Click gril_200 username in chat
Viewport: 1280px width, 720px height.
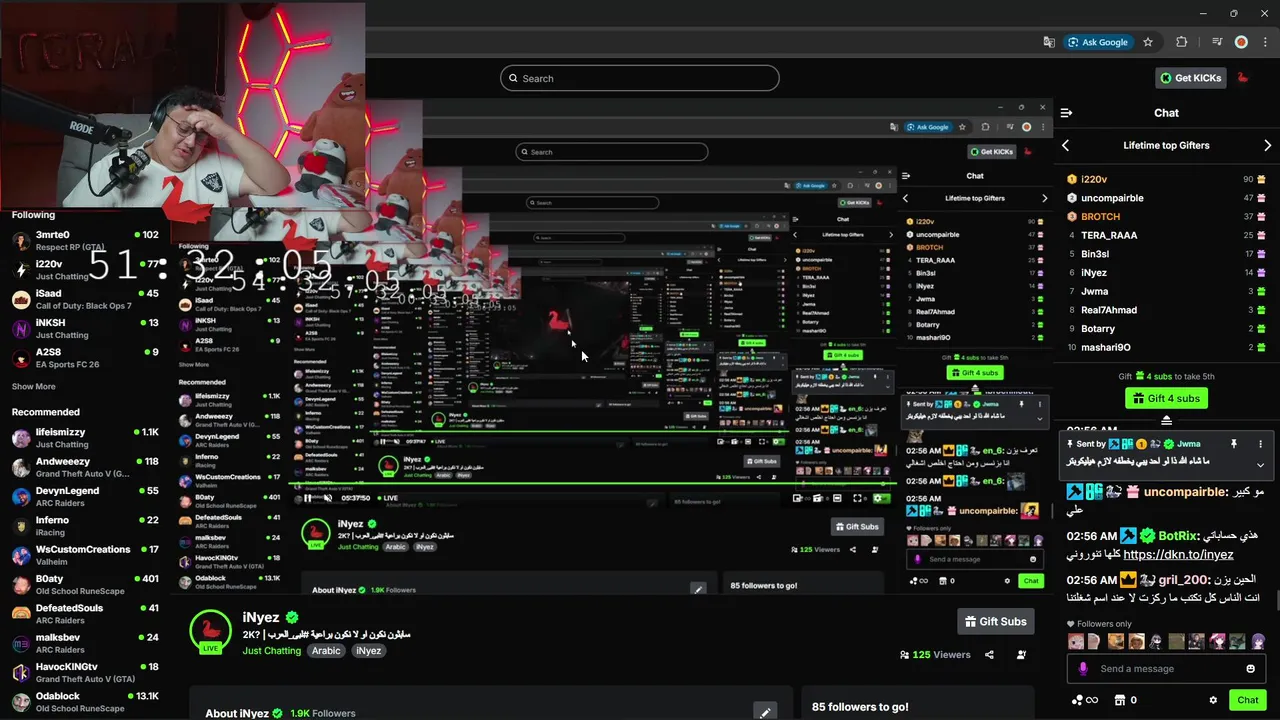(x=1183, y=579)
